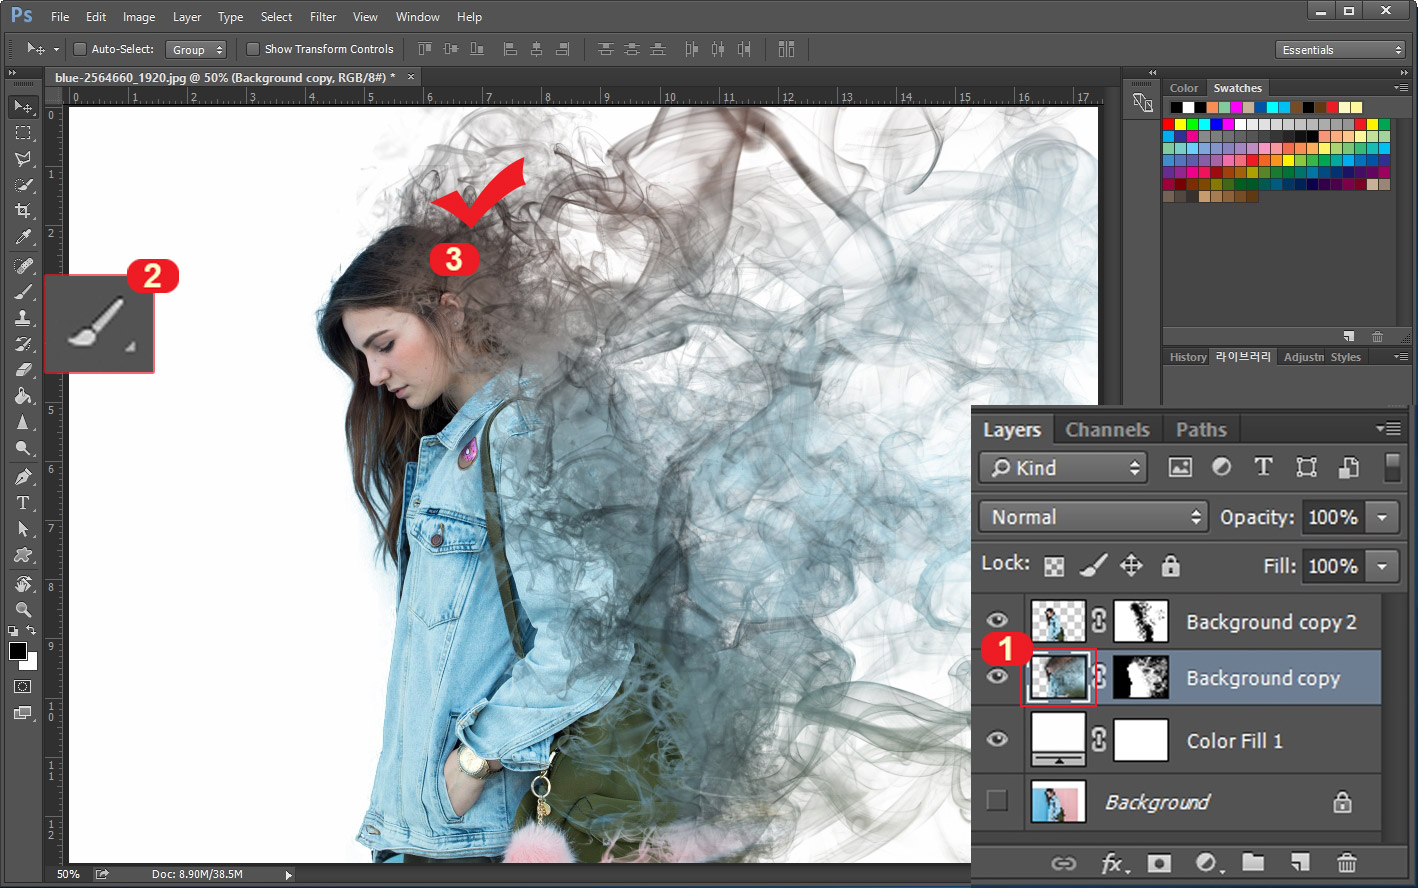Select the Eyedropper tool
This screenshot has width=1418, height=888.
coord(23,236)
